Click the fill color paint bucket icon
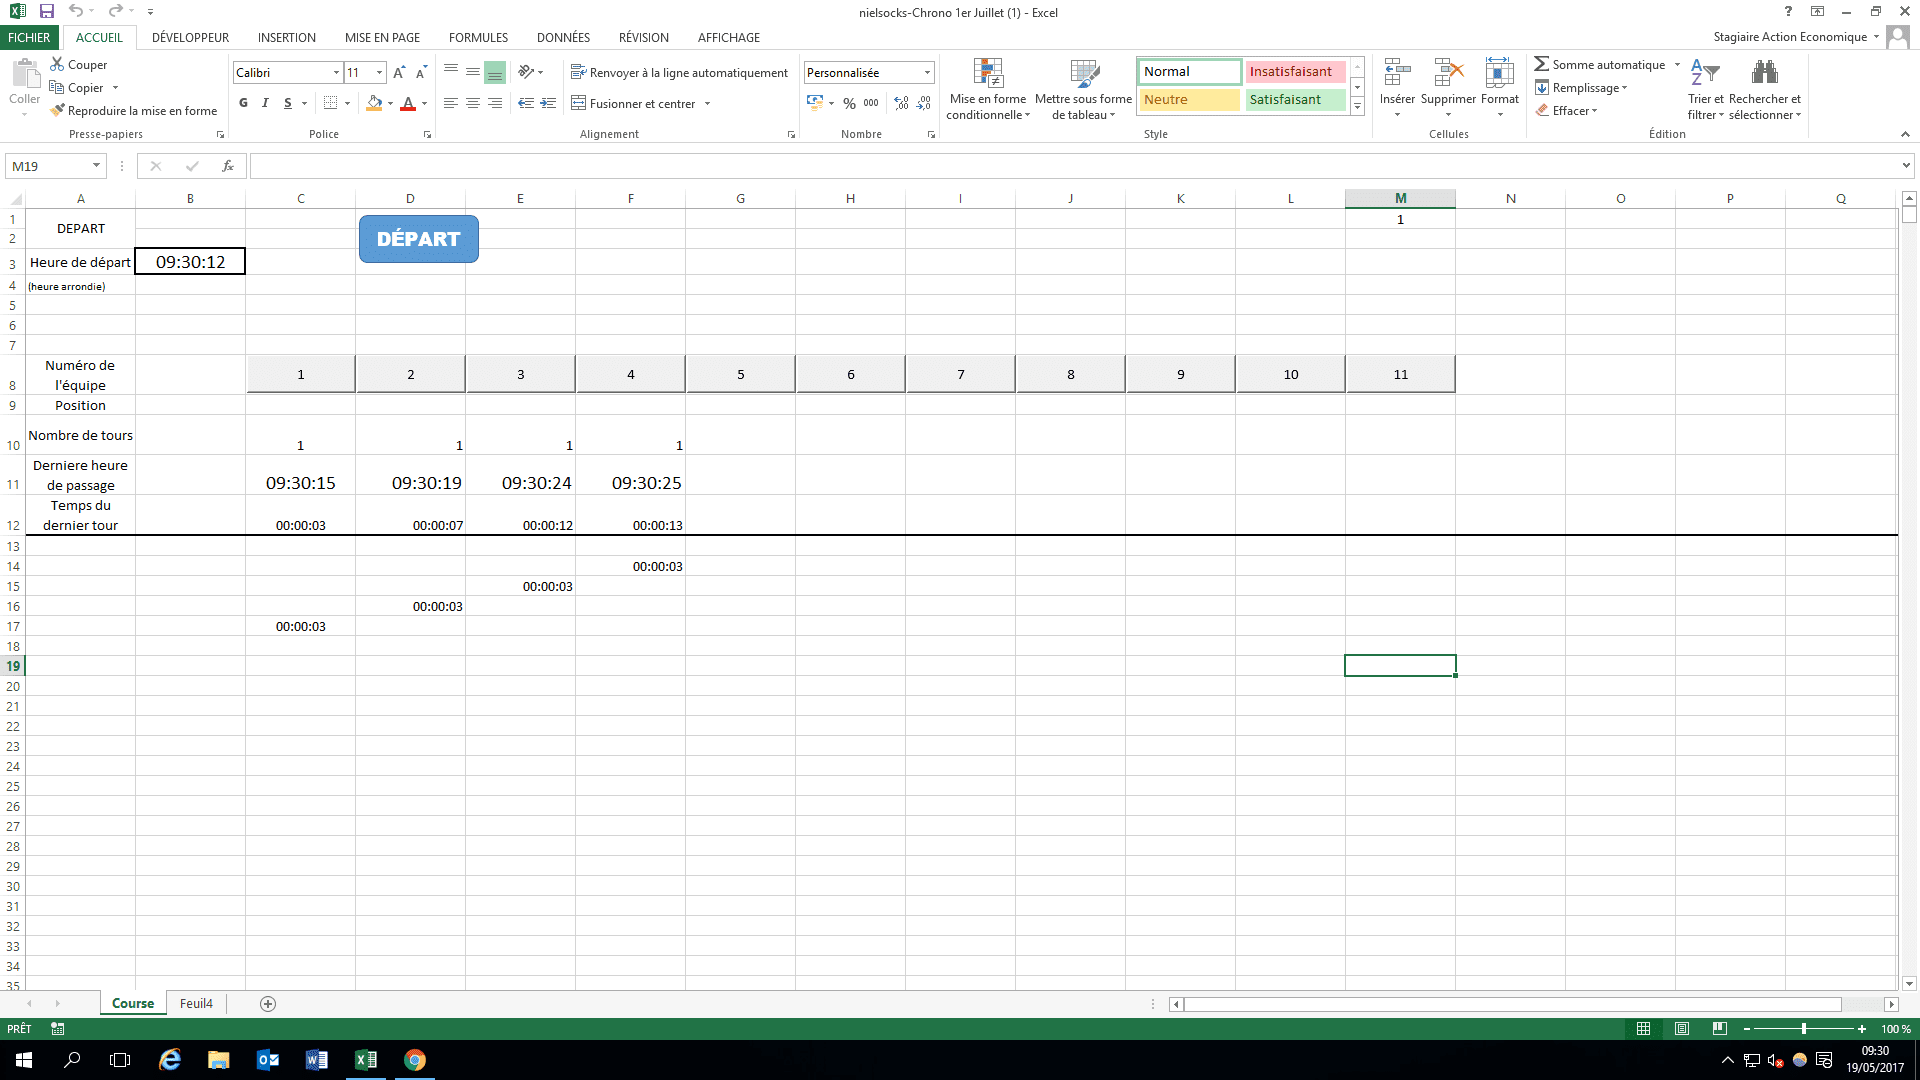 [374, 103]
